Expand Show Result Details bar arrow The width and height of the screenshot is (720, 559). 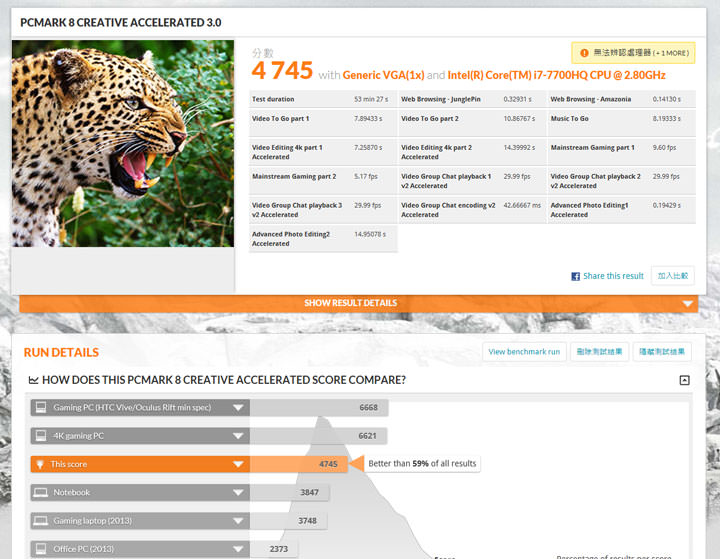(687, 304)
